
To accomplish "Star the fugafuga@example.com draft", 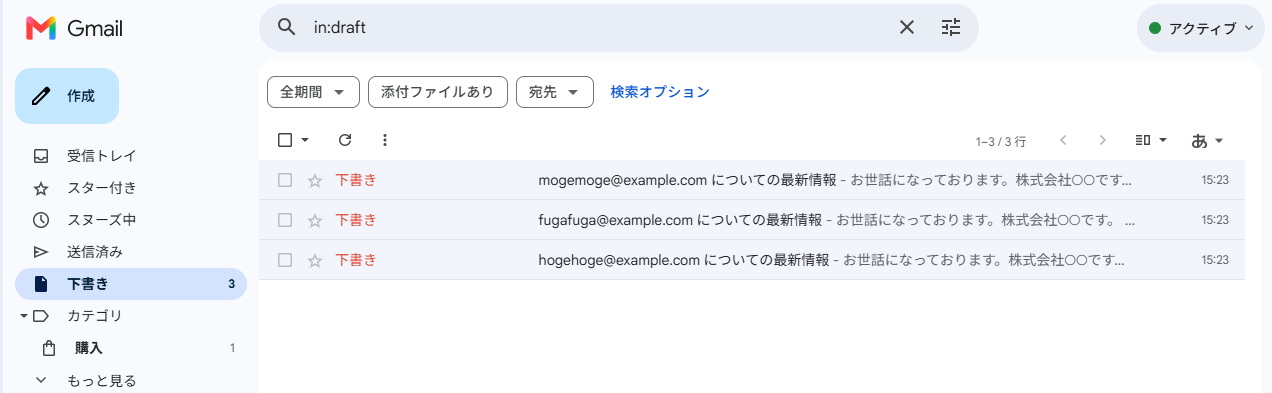I will 315,220.
